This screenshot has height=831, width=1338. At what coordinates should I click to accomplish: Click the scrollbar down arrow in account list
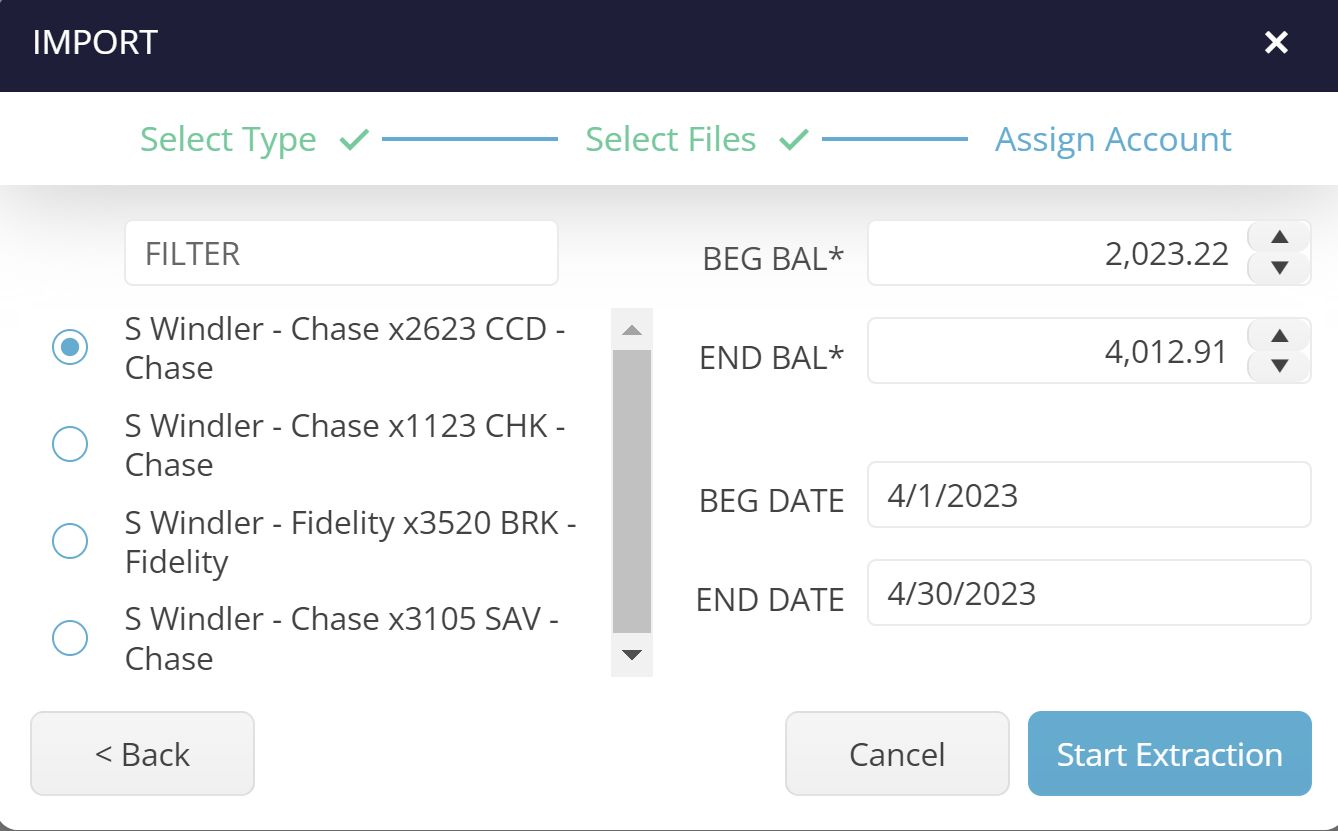[630, 656]
